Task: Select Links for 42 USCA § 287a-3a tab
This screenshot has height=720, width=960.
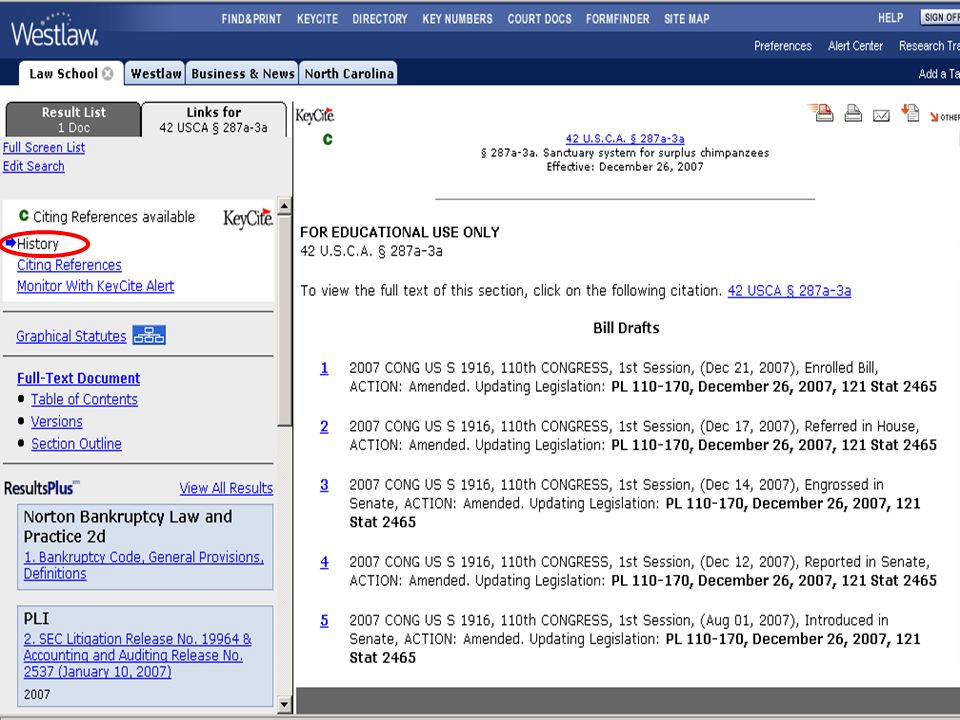Action: point(214,119)
